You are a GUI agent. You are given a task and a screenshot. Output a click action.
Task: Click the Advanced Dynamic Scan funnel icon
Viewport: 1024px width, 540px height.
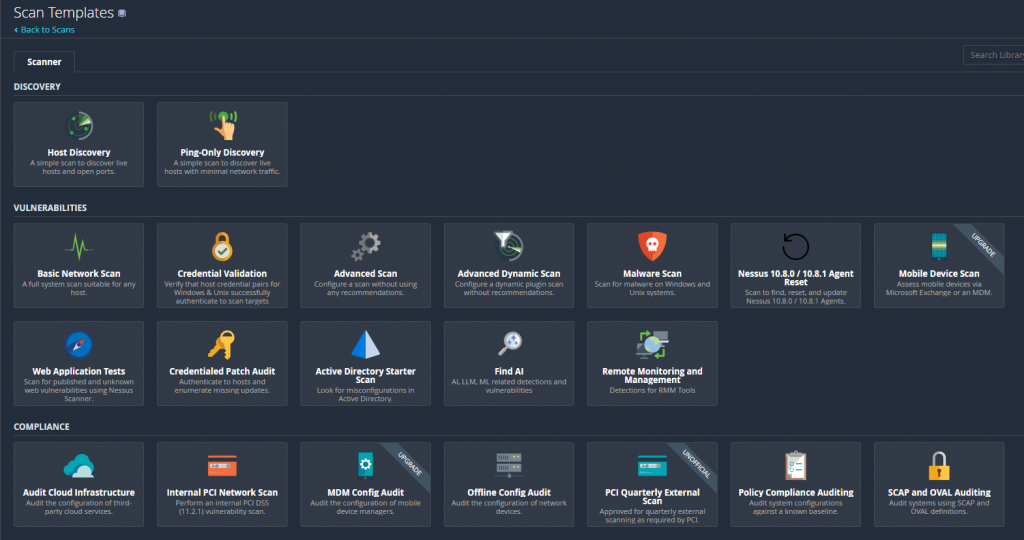coord(509,246)
